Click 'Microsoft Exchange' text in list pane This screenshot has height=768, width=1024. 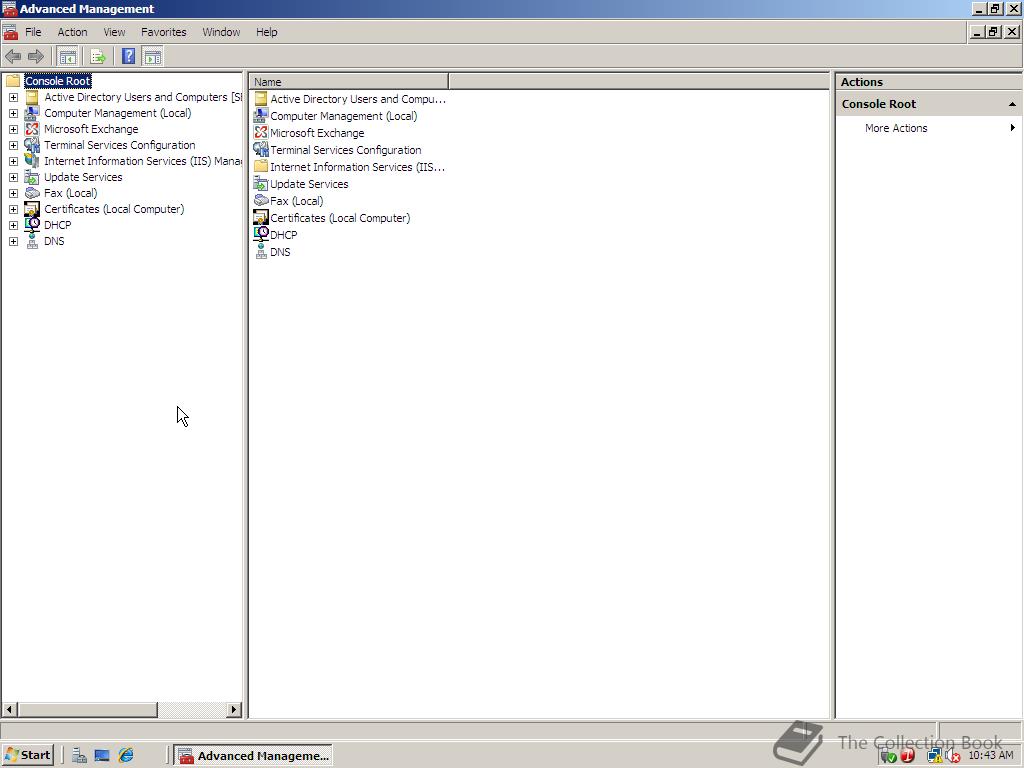(317, 133)
